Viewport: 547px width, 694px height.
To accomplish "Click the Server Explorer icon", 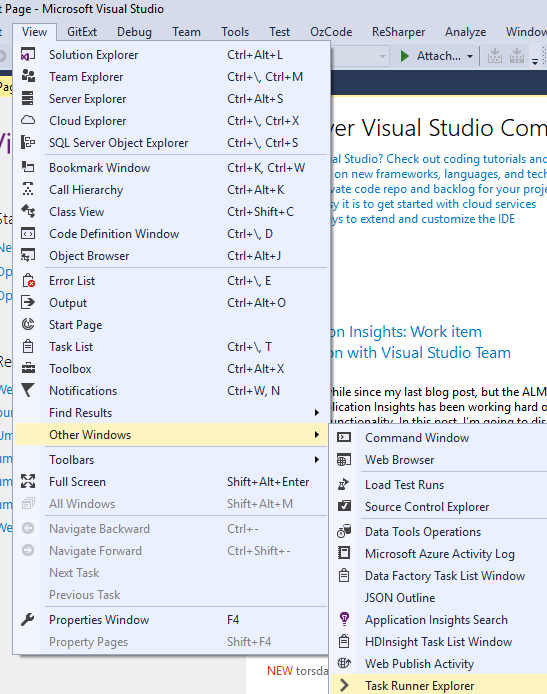I will [28, 98].
